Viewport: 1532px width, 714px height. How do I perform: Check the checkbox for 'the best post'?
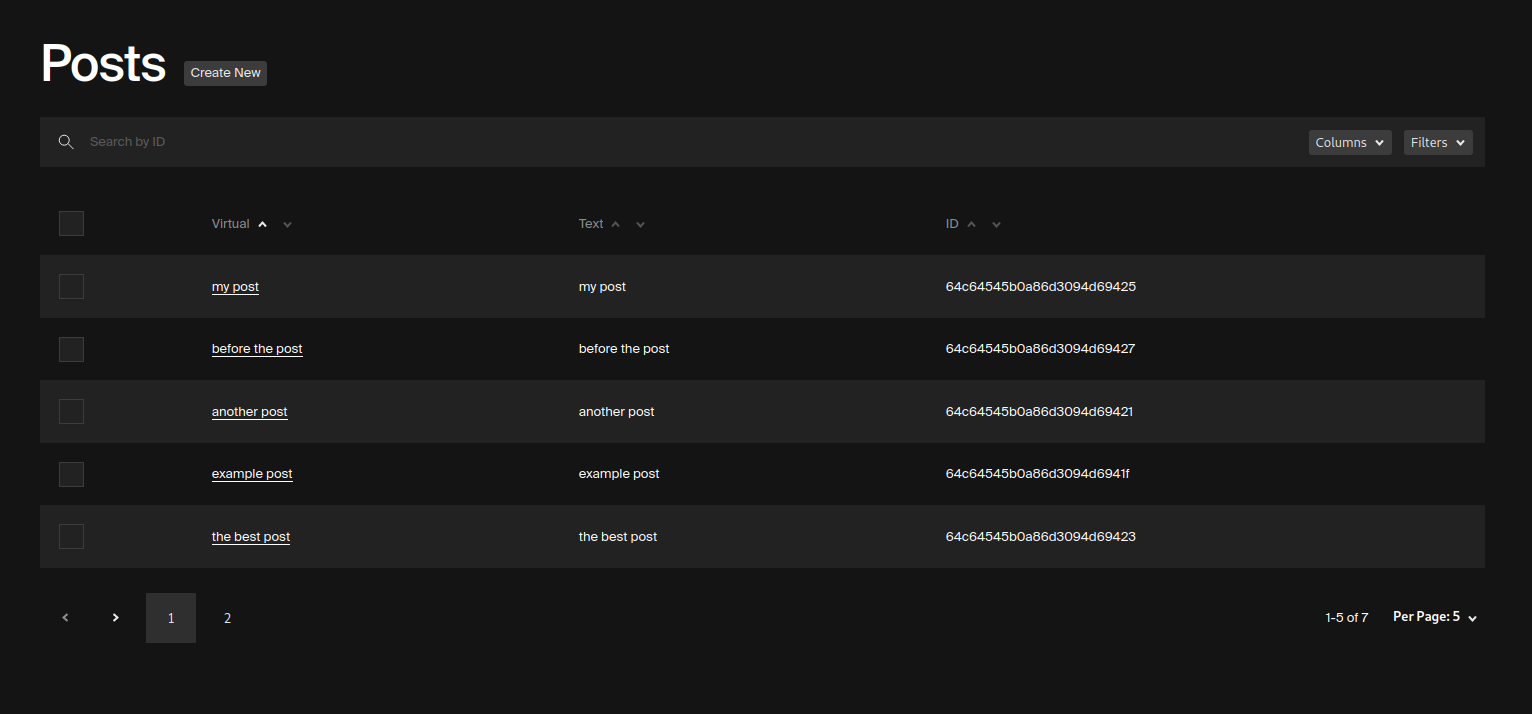tap(71, 536)
